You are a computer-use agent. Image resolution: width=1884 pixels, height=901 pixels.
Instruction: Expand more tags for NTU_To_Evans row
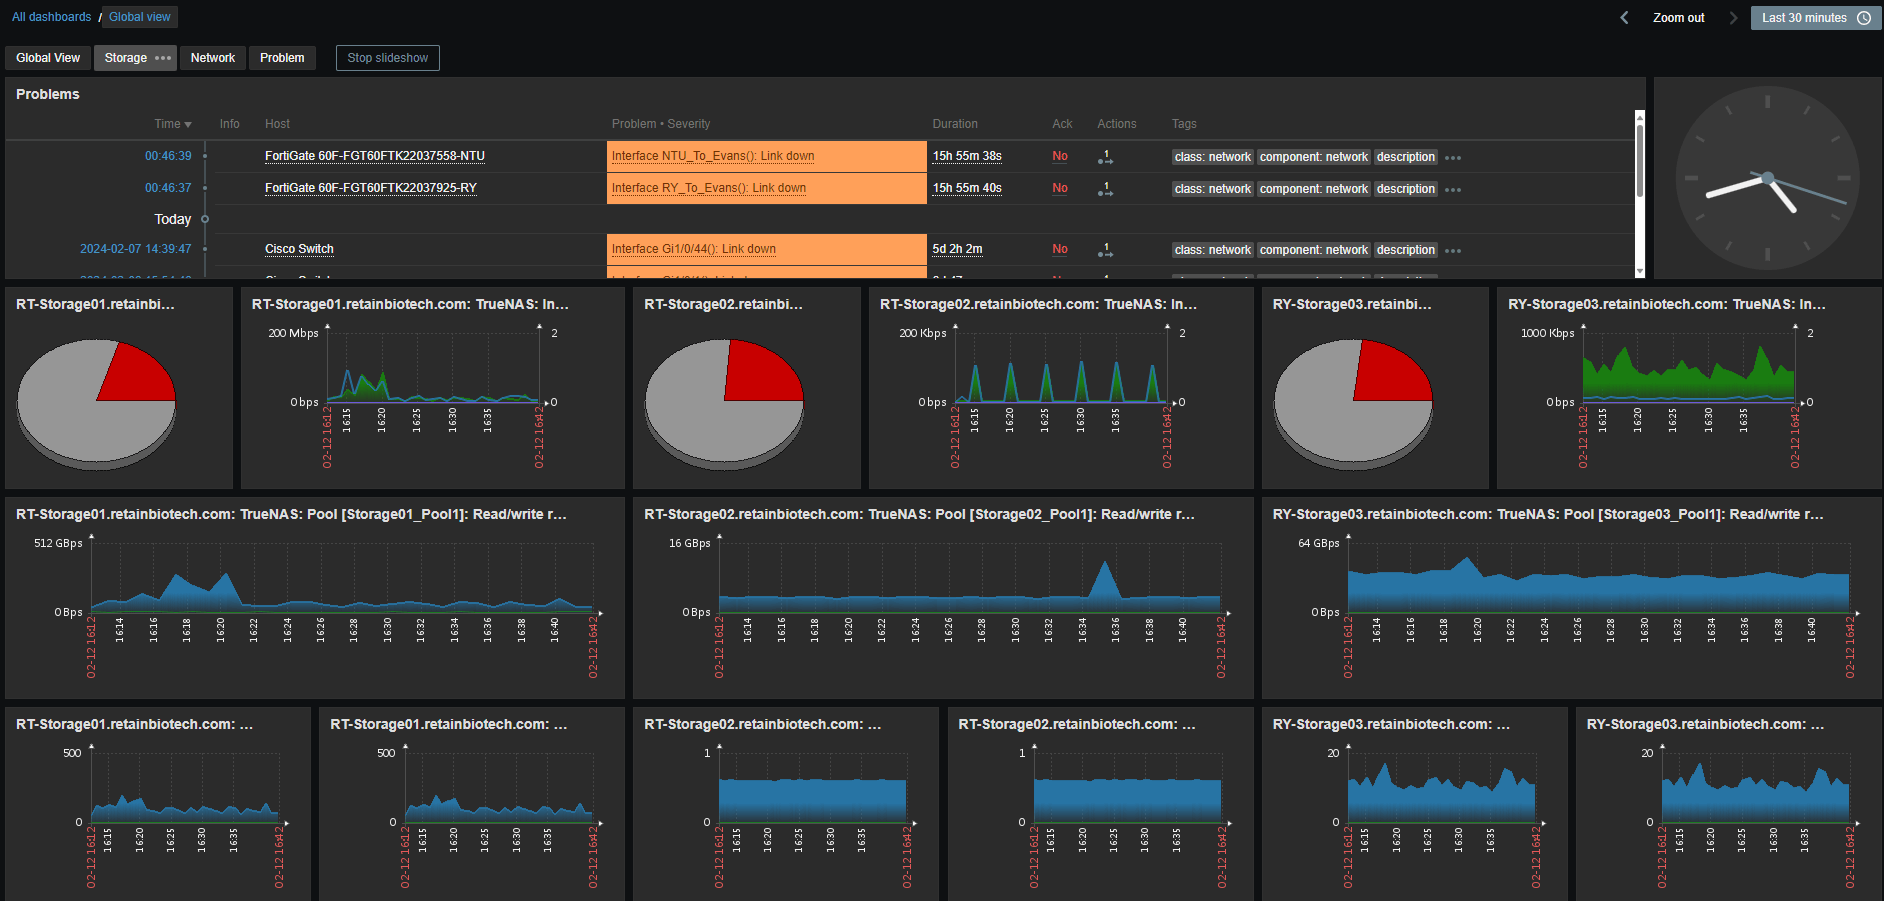pos(1453,158)
